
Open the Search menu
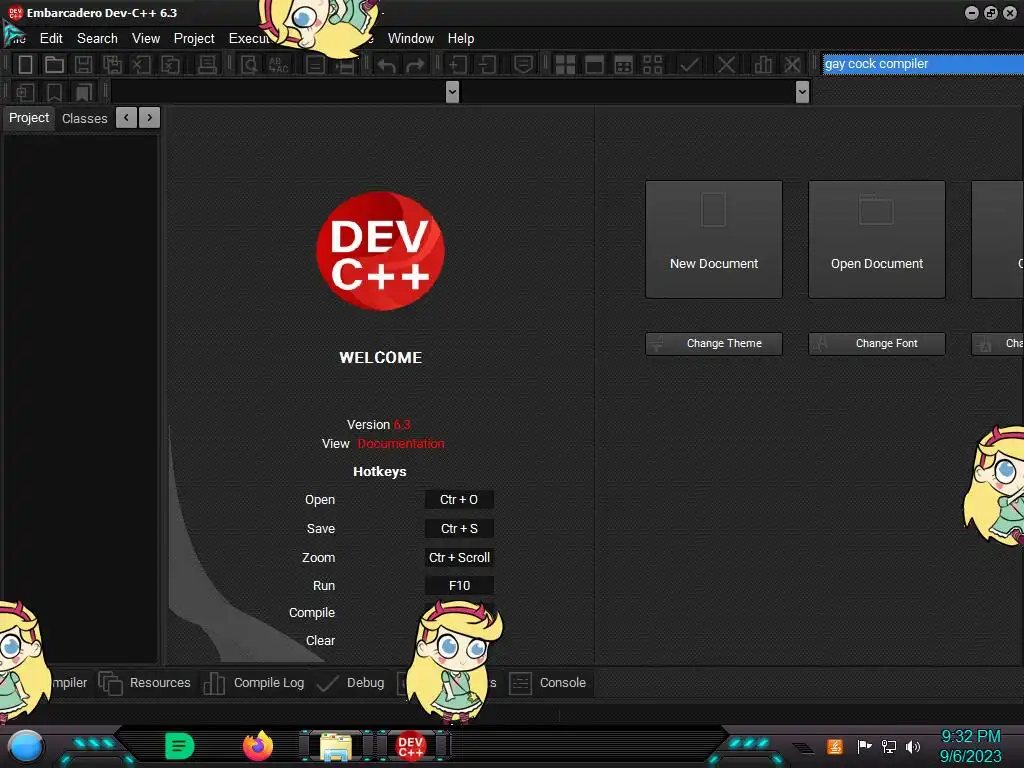(97, 39)
